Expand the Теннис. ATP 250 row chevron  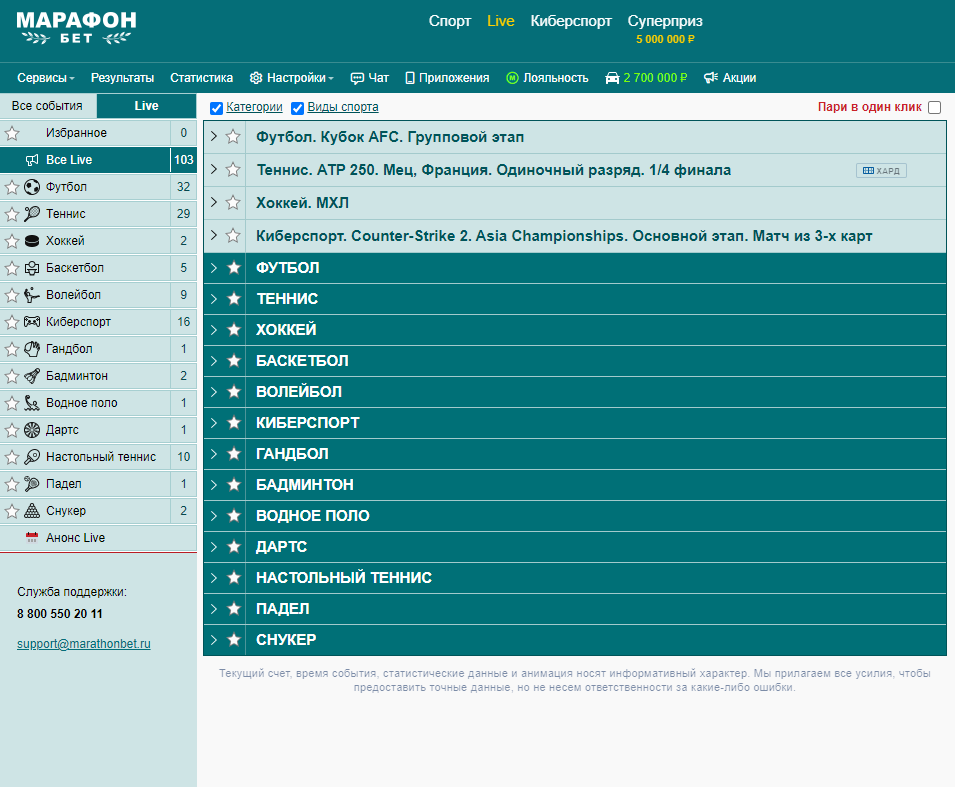pos(214,169)
